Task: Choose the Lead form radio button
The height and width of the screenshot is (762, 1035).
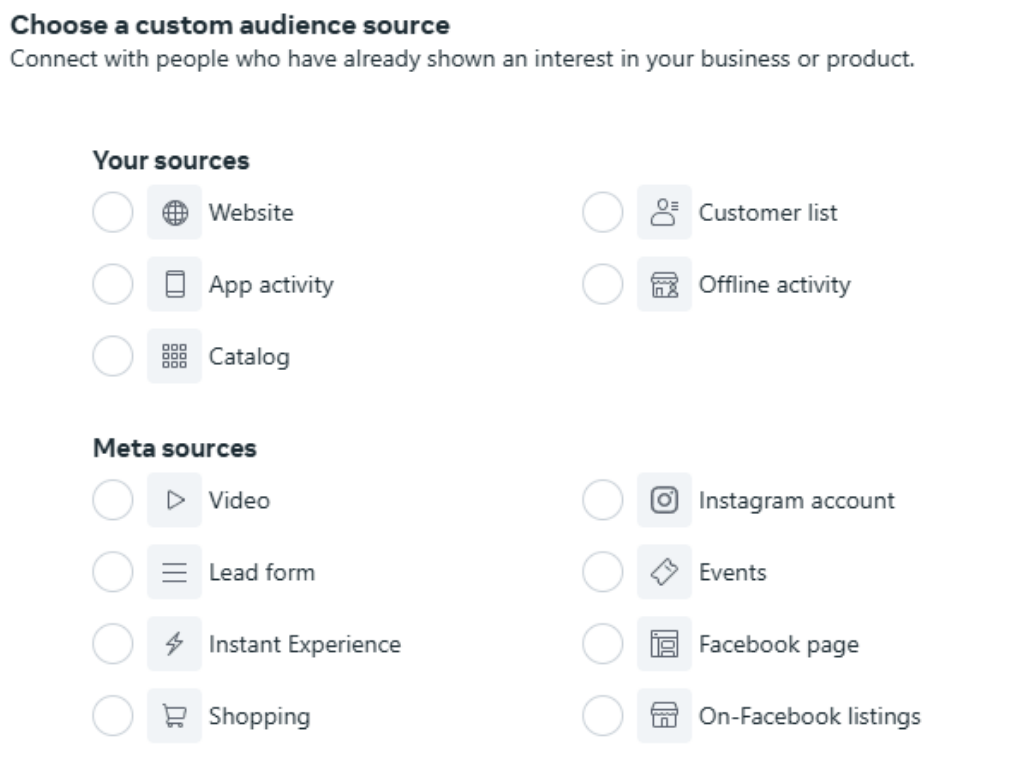Action: click(x=112, y=573)
